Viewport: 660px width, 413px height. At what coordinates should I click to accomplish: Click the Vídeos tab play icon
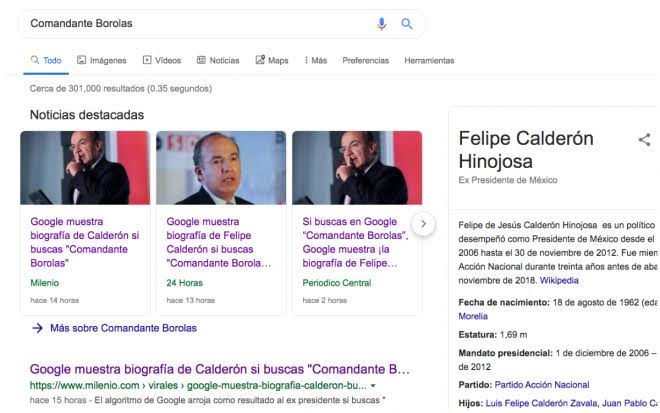(147, 61)
